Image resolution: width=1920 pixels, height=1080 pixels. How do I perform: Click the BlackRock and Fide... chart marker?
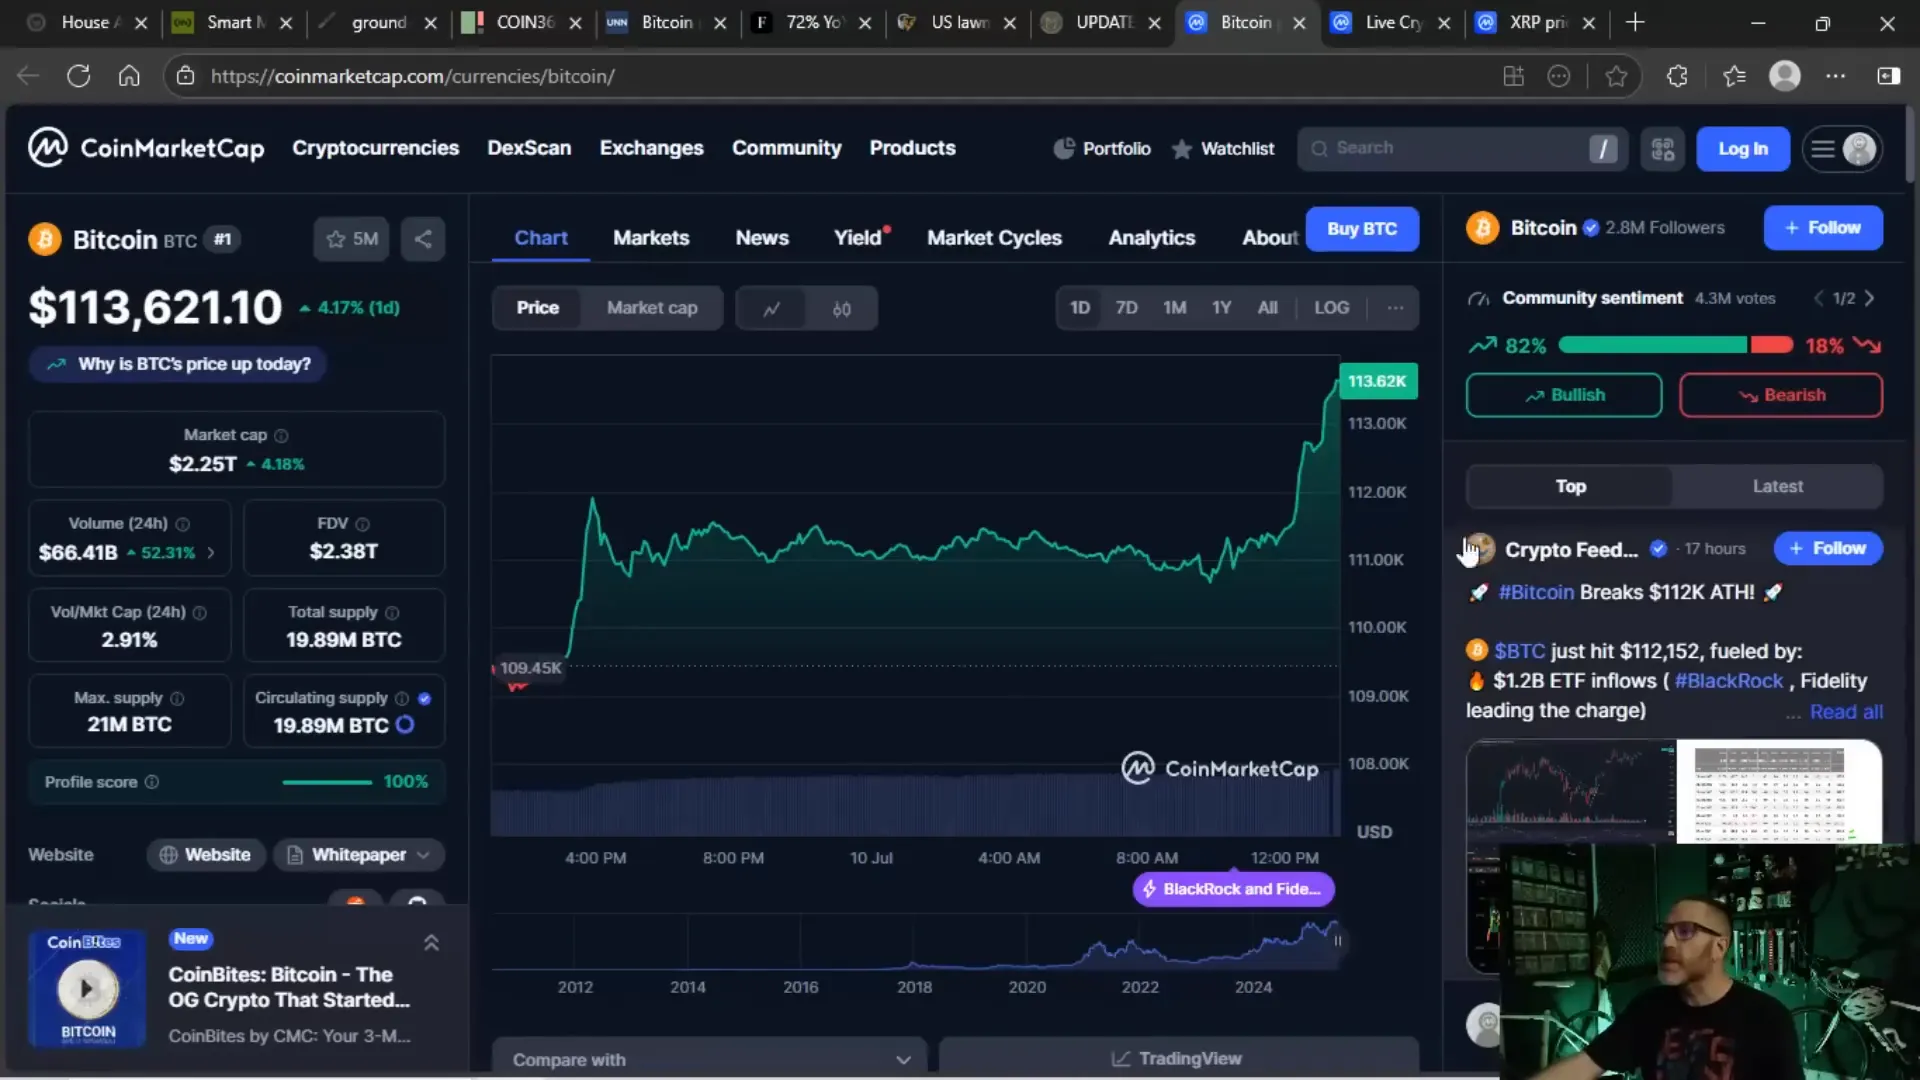(x=1233, y=889)
